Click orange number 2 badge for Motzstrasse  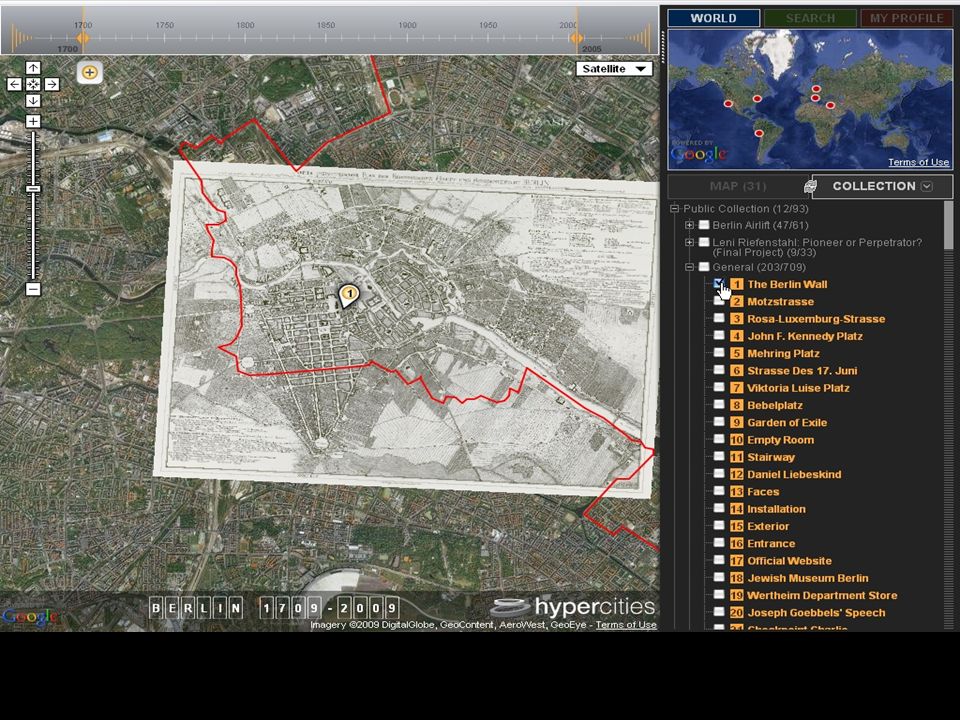(737, 301)
